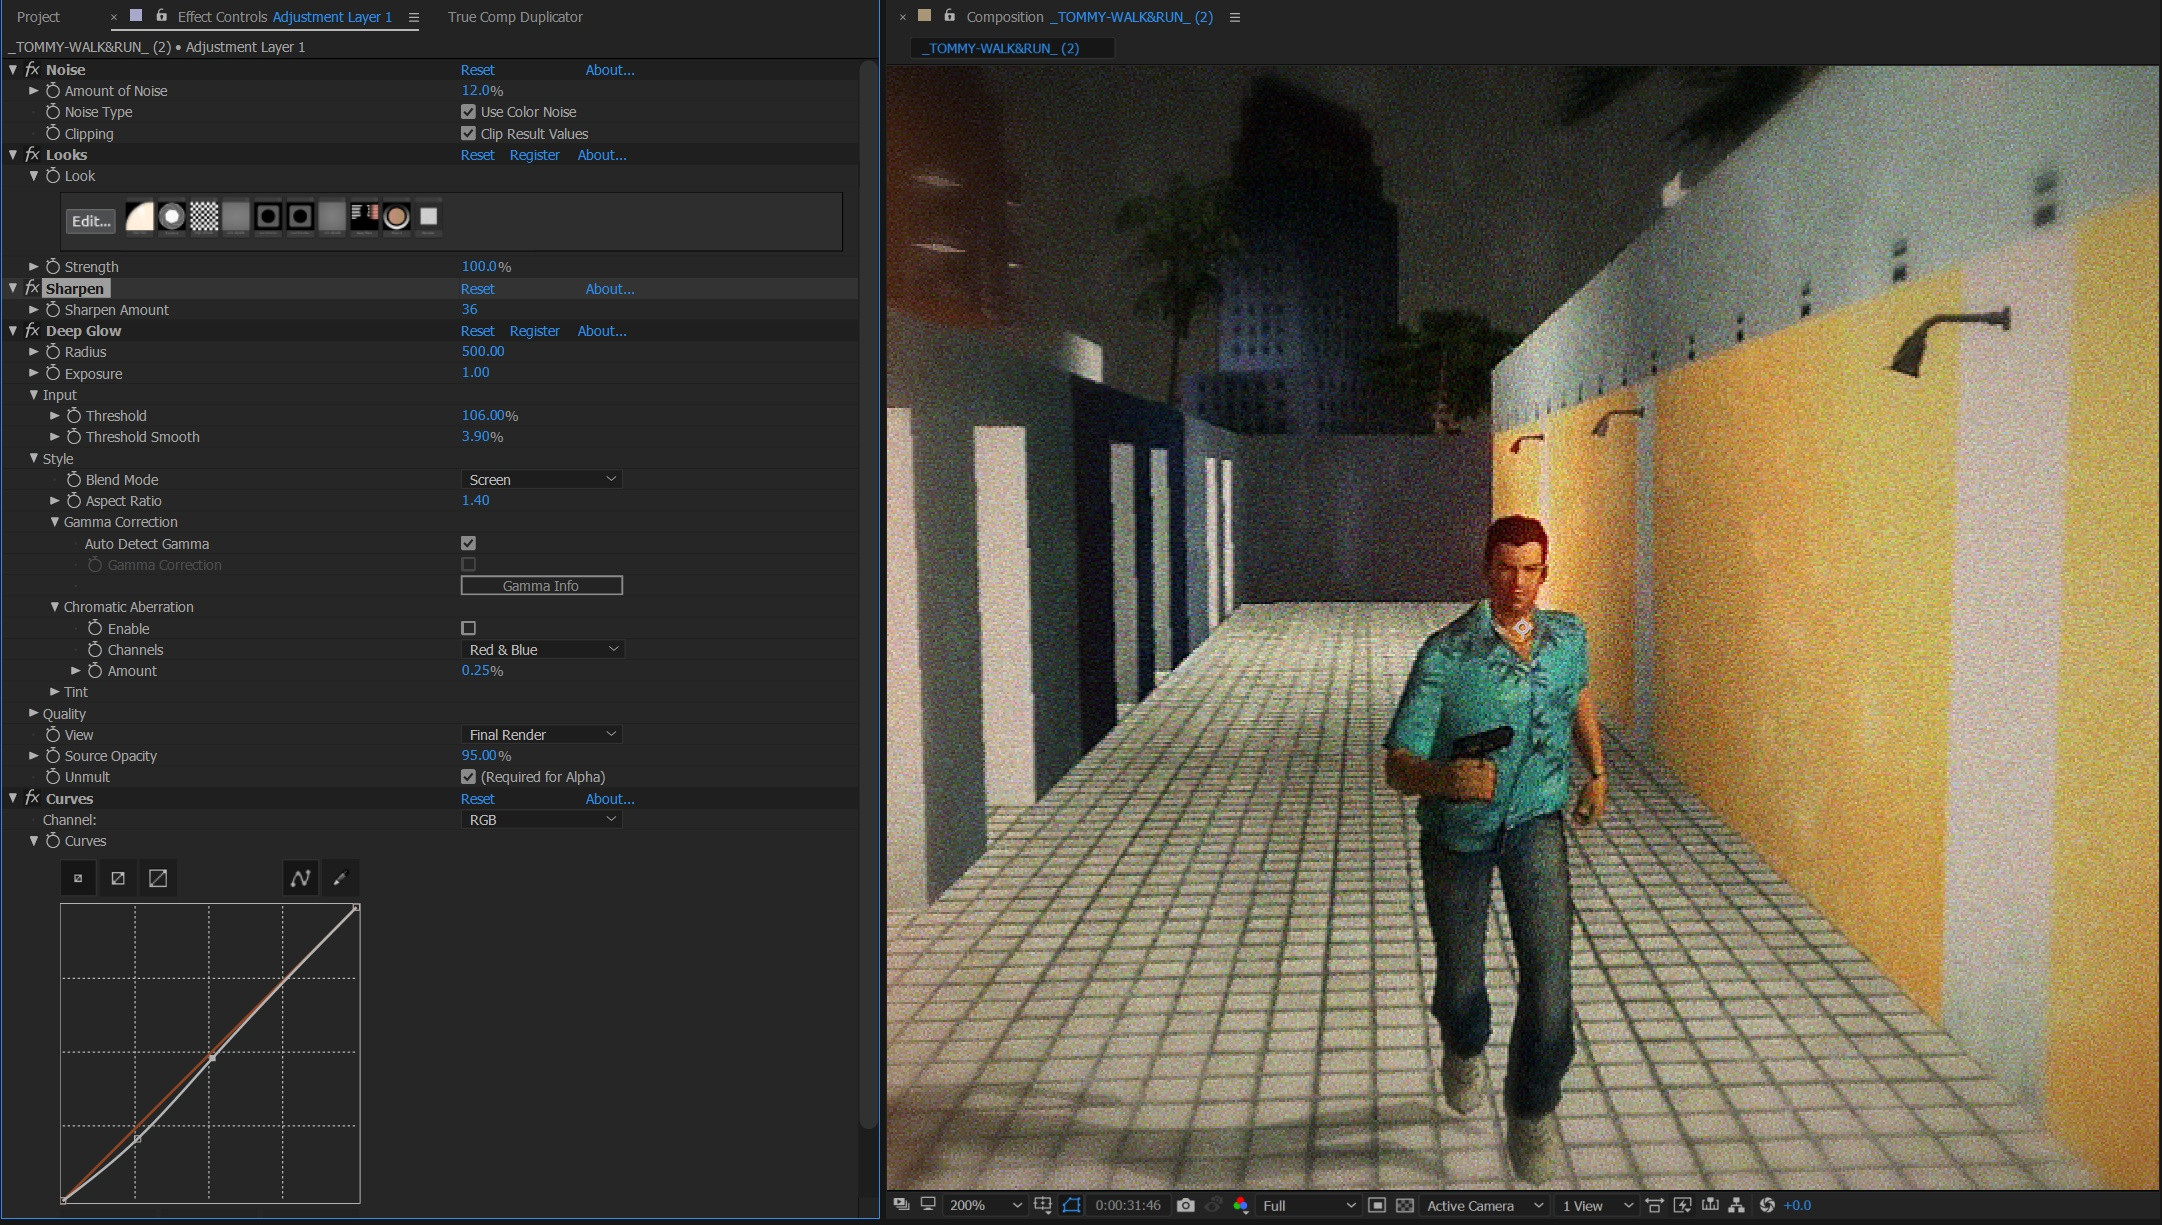
Task: Select the small curve graph size icon
Action: (x=78, y=878)
